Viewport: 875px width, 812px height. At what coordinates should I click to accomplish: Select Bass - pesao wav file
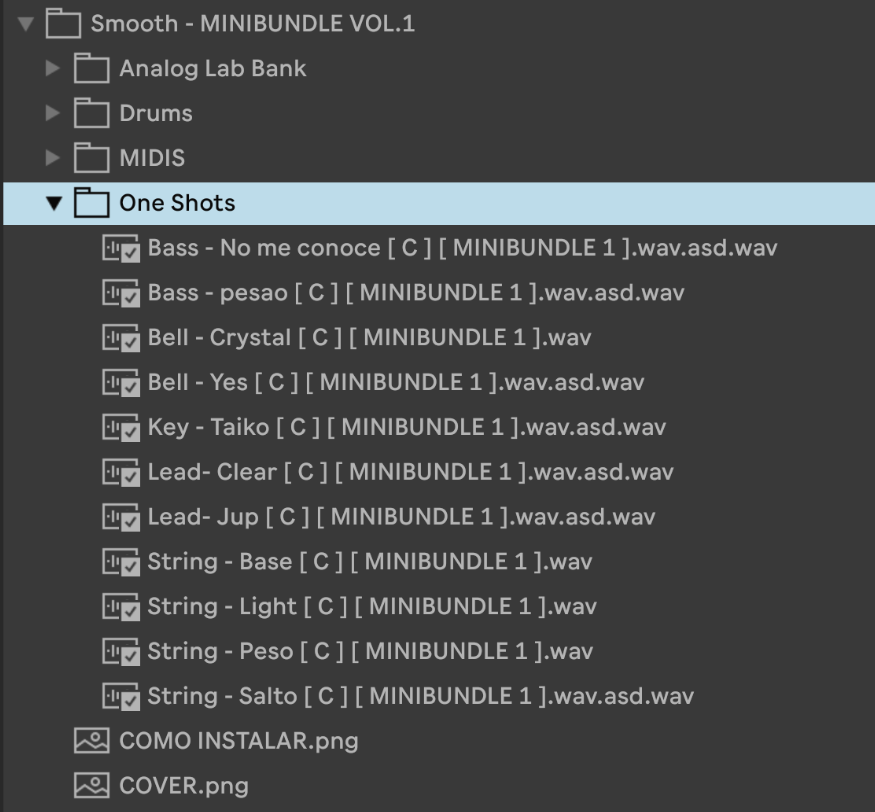click(x=416, y=293)
